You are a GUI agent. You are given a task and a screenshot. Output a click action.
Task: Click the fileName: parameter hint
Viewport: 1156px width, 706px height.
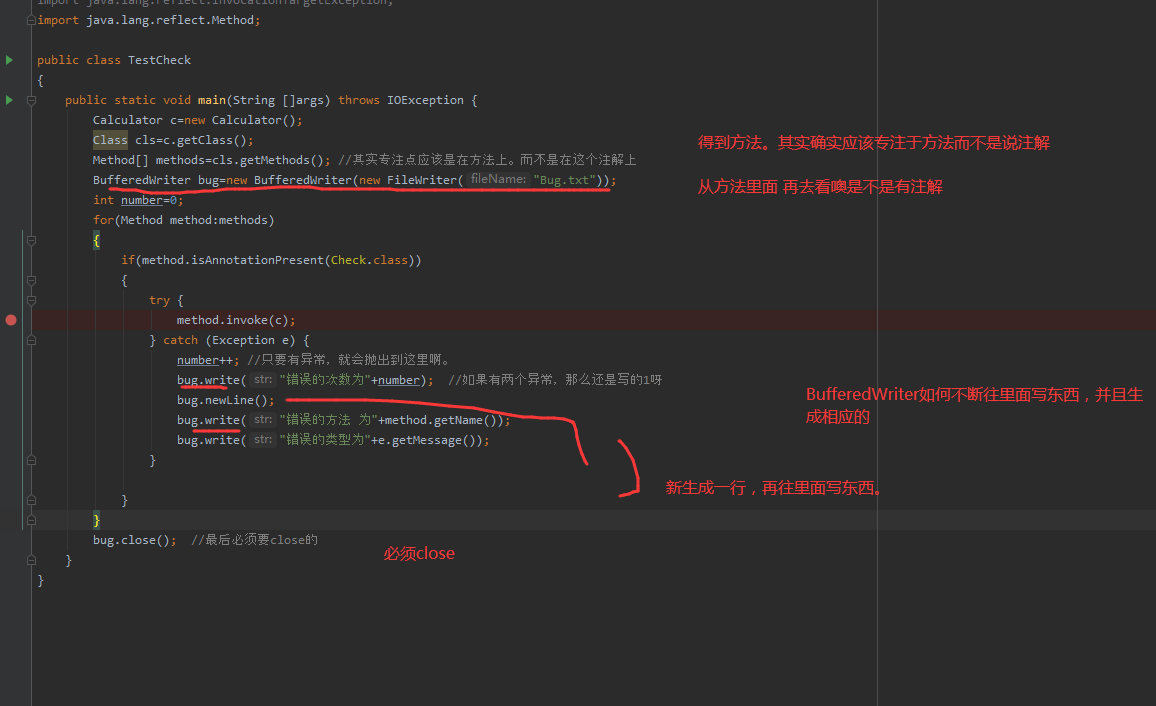pyautogui.click(x=498, y=179)
